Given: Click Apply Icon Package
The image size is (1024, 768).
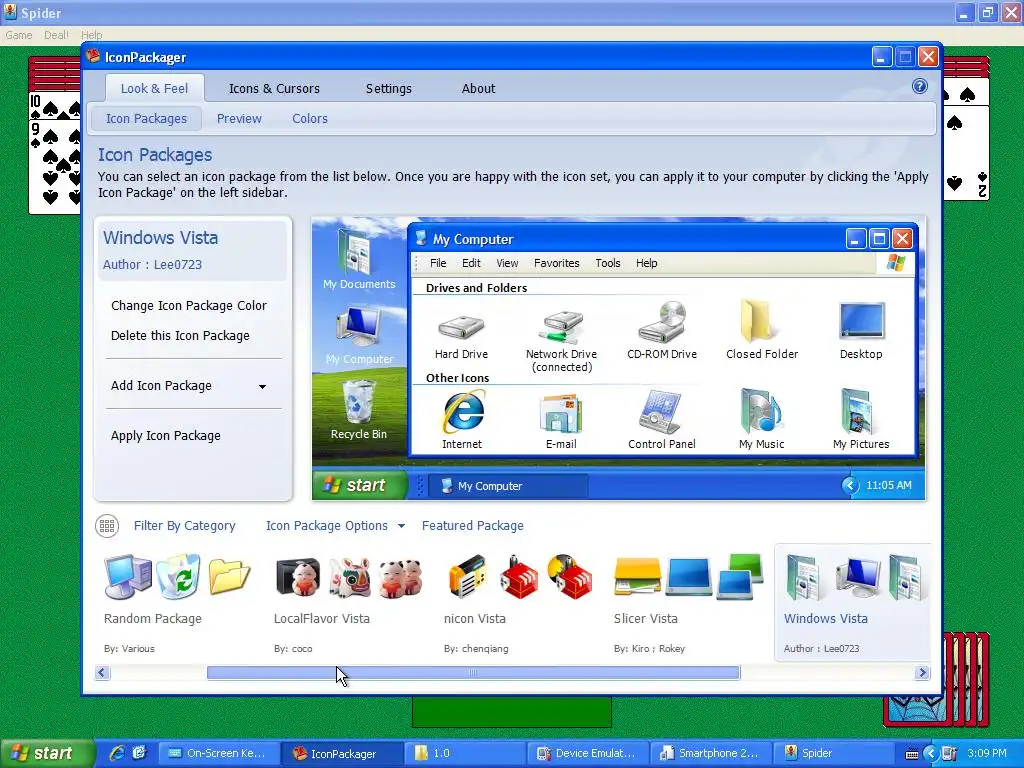Looking at the screenshot, I should 166,436.
